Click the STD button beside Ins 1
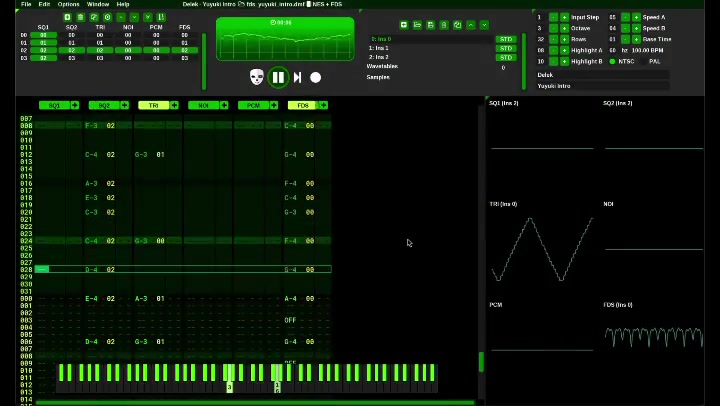This screenshot has width=720, height=406. (506, 48)
